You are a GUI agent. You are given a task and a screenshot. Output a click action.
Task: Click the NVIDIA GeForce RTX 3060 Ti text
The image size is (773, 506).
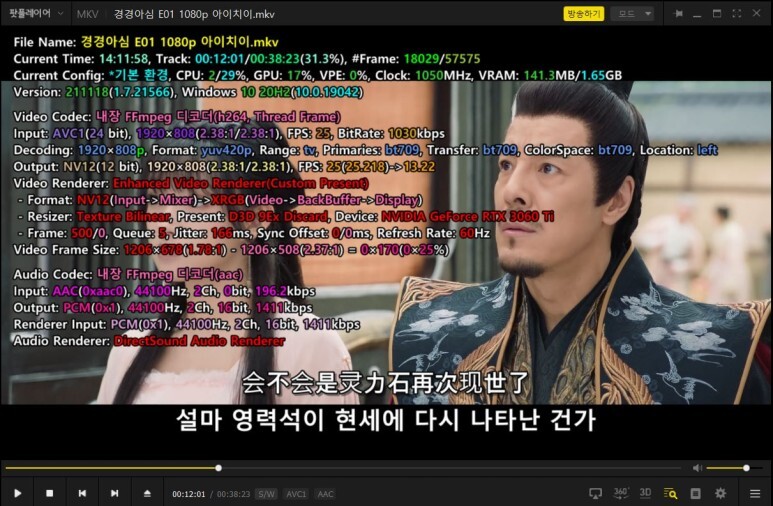(467, 217)
